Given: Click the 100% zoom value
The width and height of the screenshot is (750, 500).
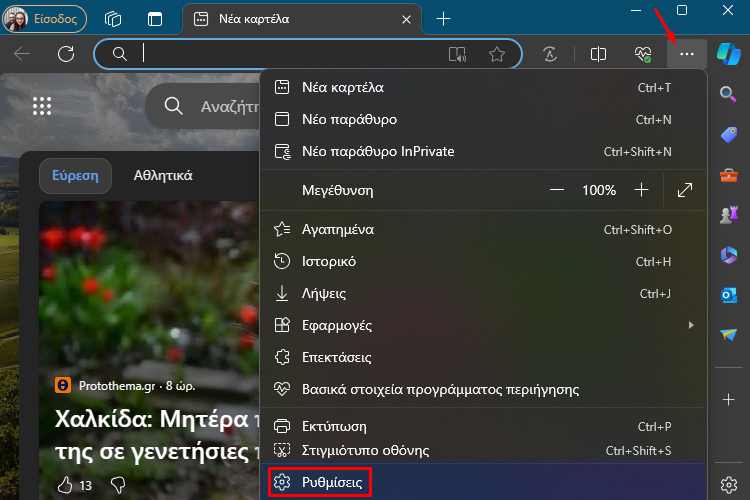Looking at the screenshot, I should click(x=599, y=190).
